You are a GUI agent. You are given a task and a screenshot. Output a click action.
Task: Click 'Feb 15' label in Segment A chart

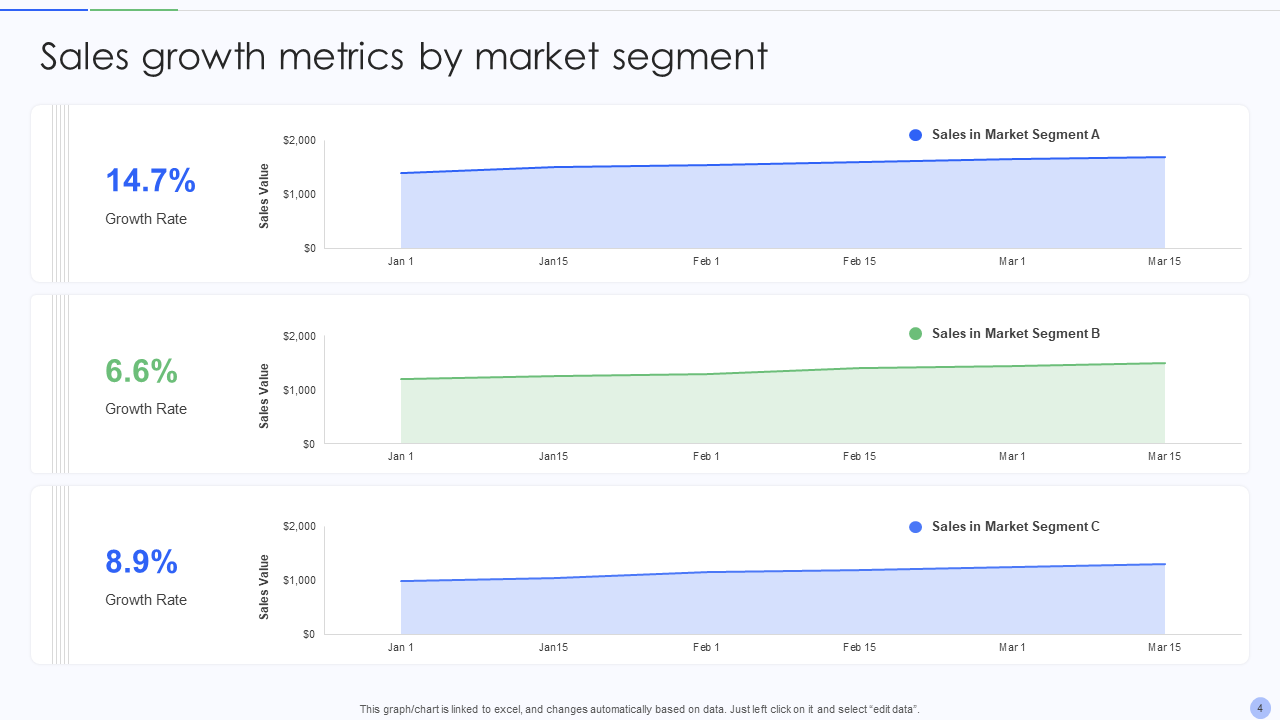859,262
